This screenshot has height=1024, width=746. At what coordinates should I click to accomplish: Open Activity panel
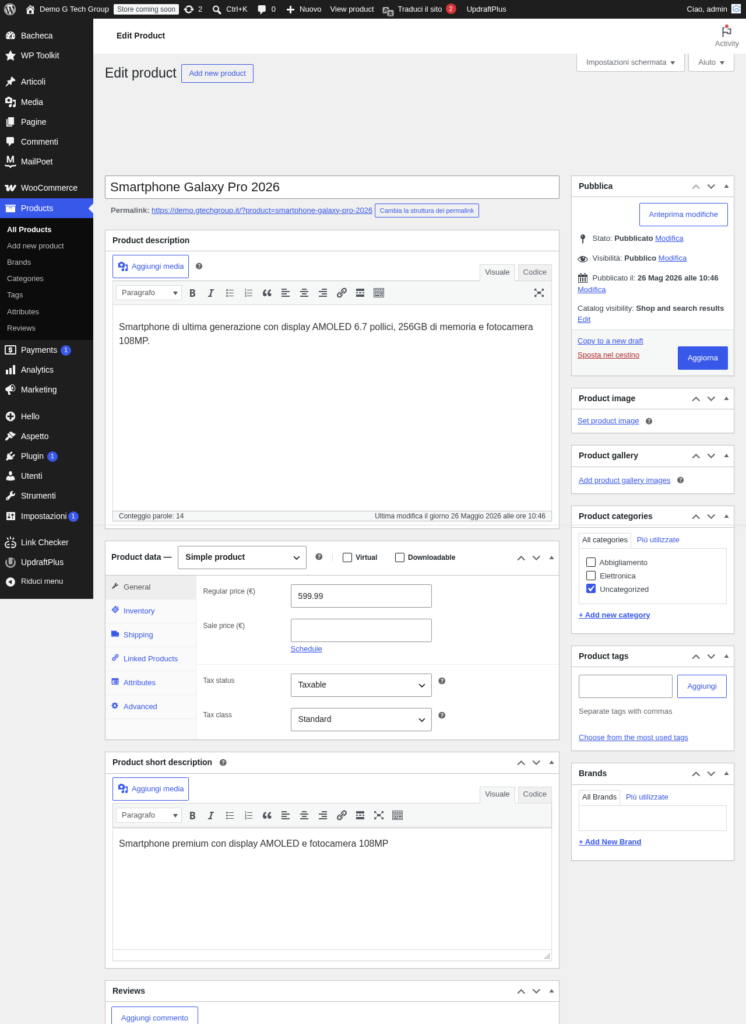click(726, 36)
